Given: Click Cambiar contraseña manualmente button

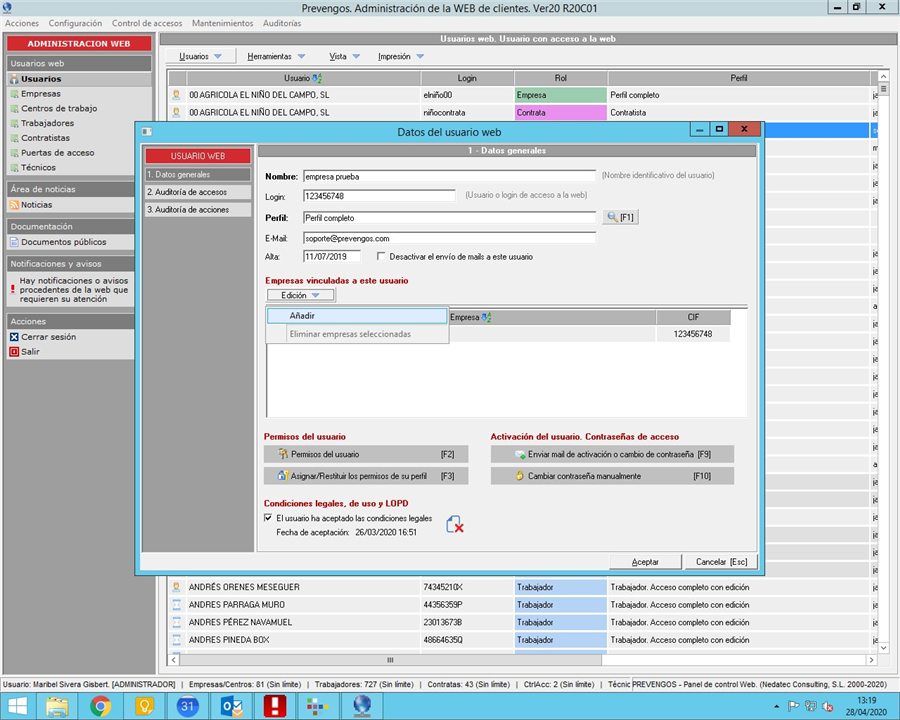Looking at the screenshot, I should point(612,476).
